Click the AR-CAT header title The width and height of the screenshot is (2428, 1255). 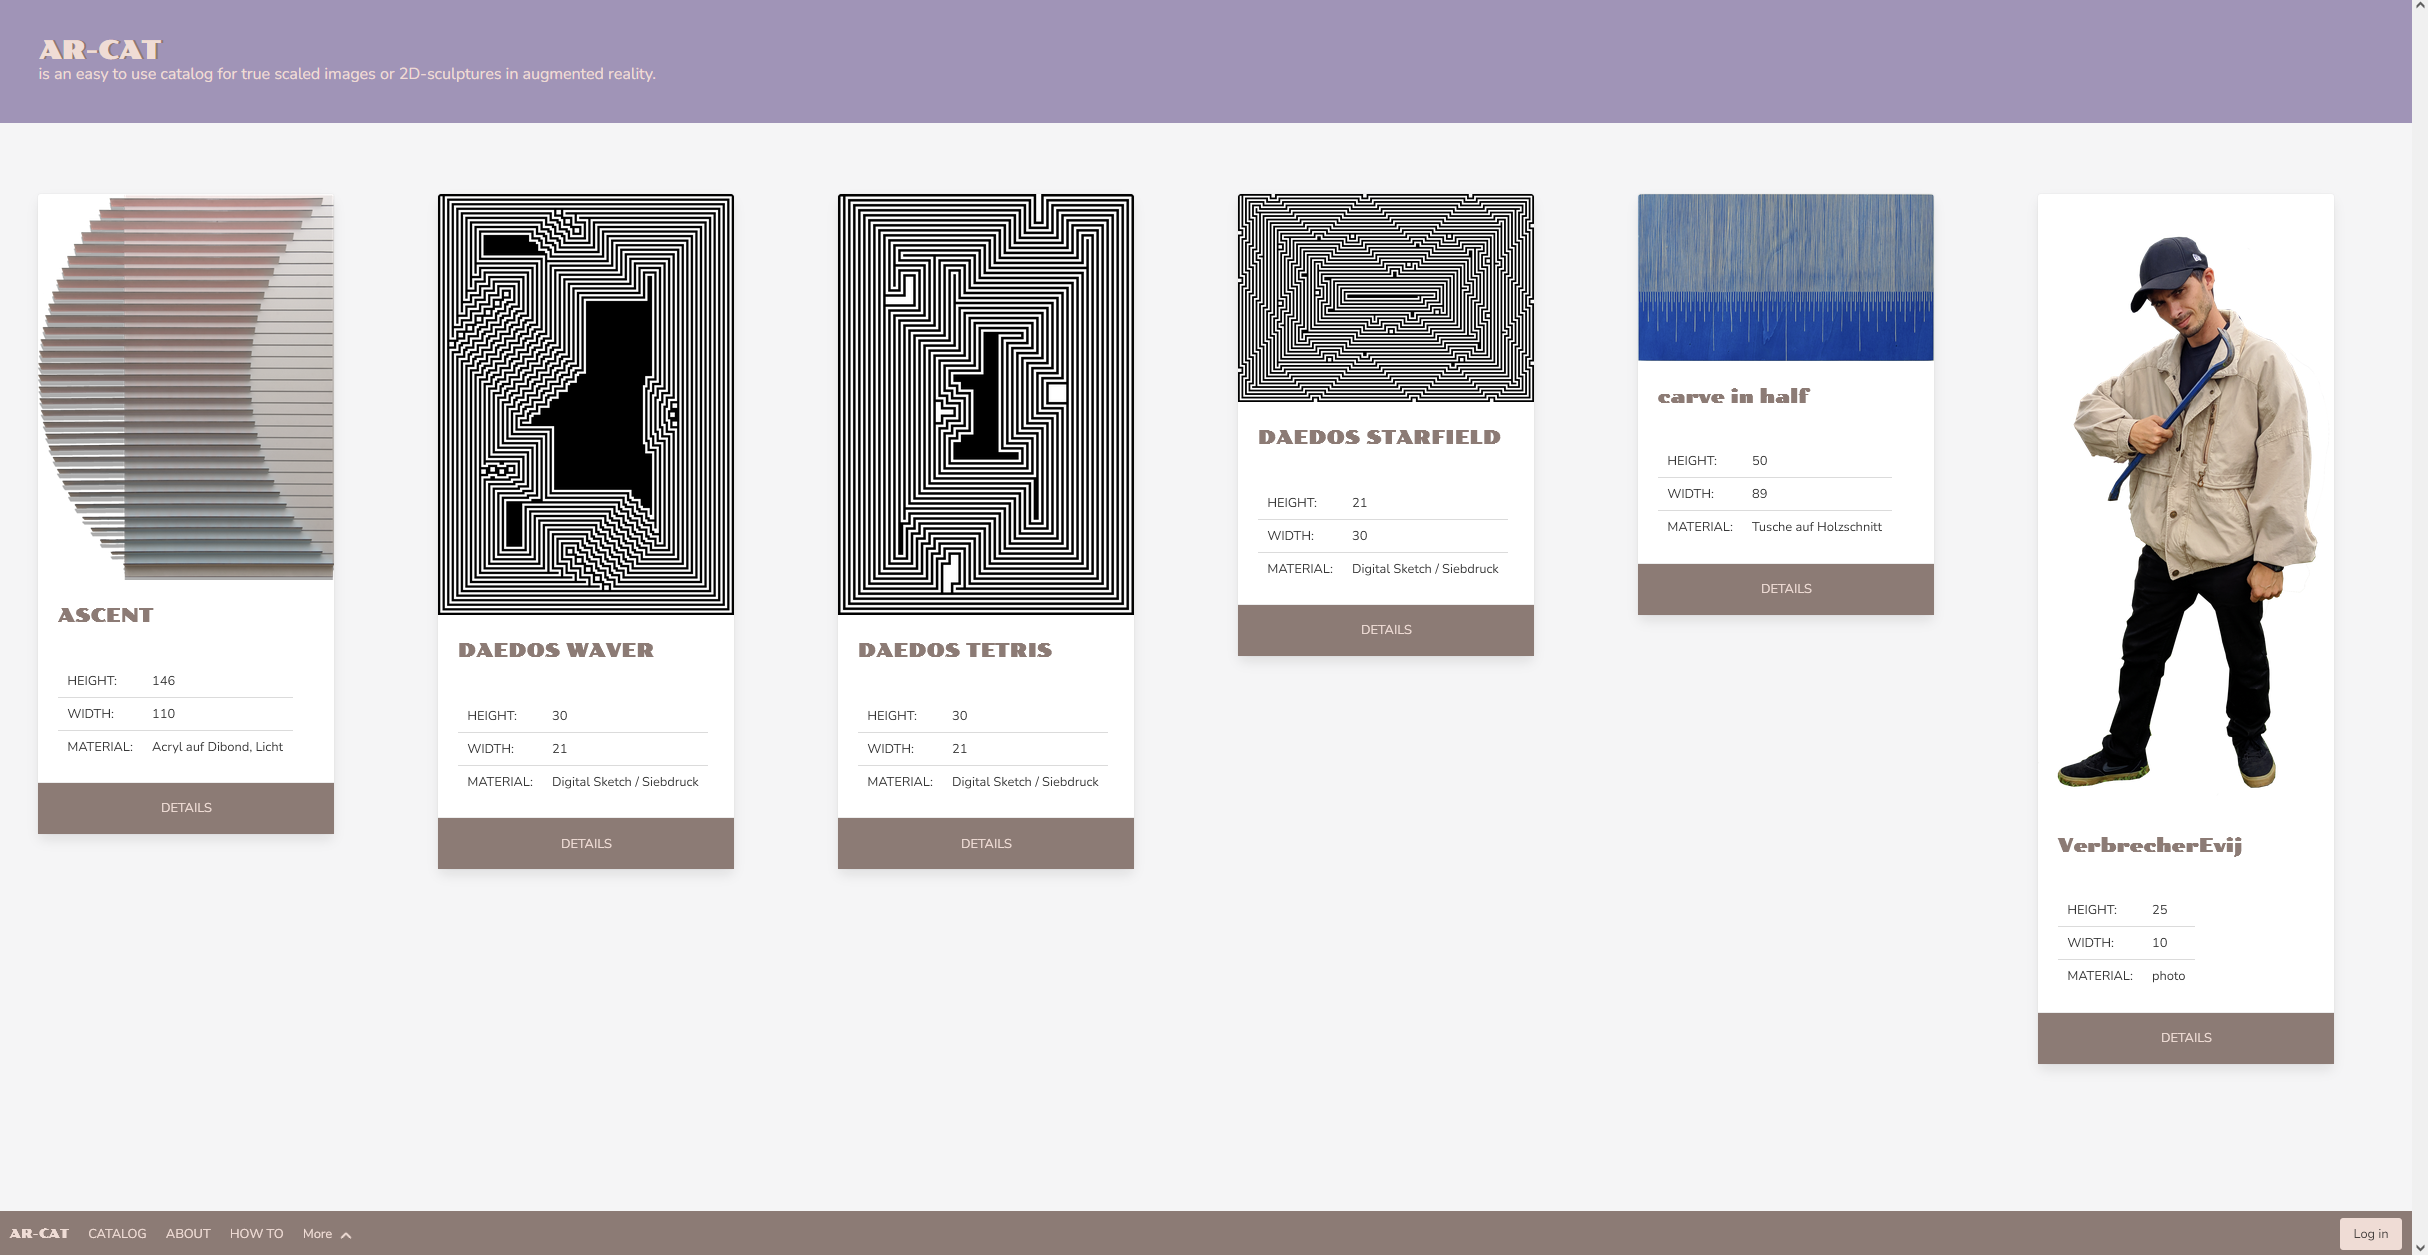click(100, 49)
